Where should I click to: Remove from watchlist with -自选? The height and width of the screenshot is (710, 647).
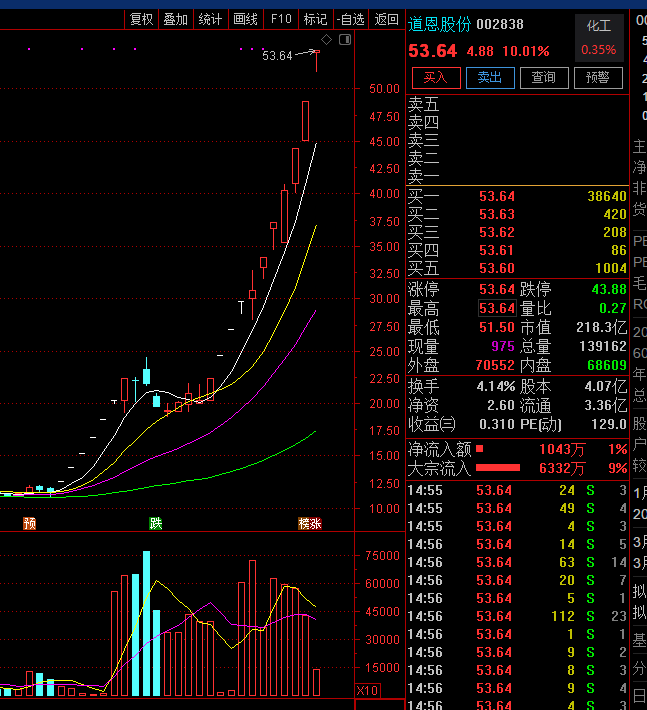(x=350, y=19)
